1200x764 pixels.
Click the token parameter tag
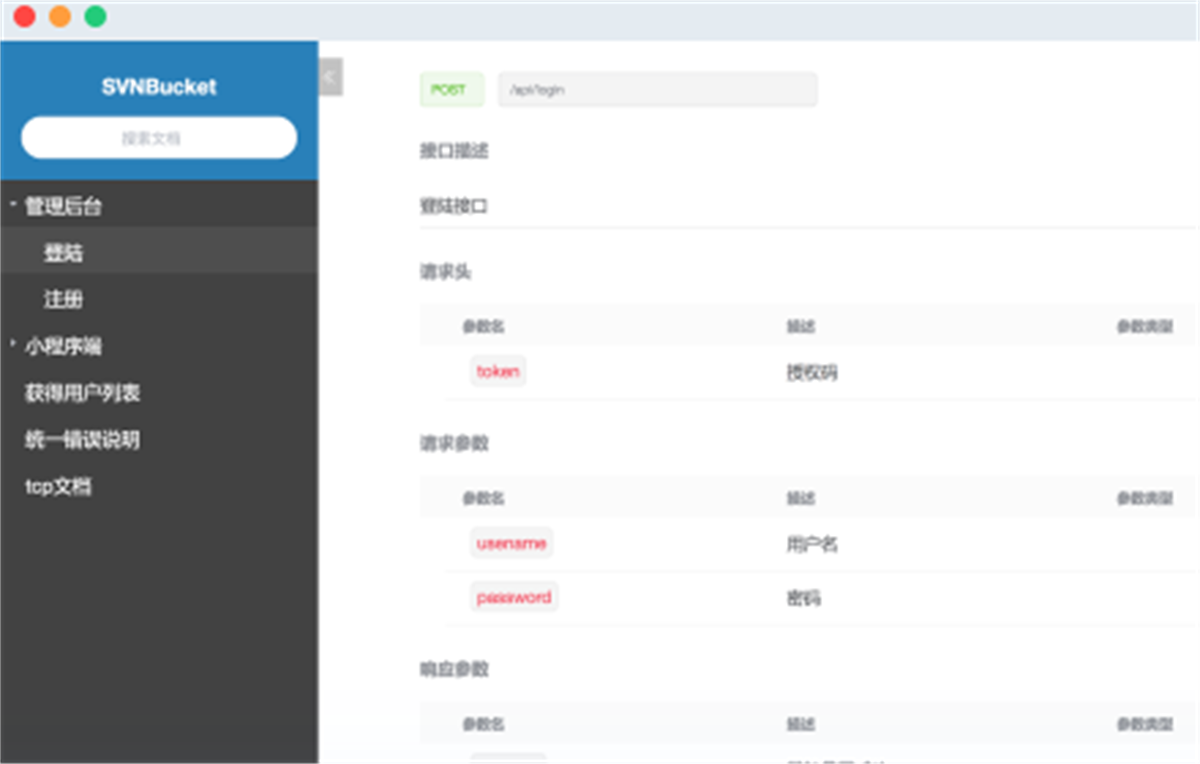(x=498, y=371)
